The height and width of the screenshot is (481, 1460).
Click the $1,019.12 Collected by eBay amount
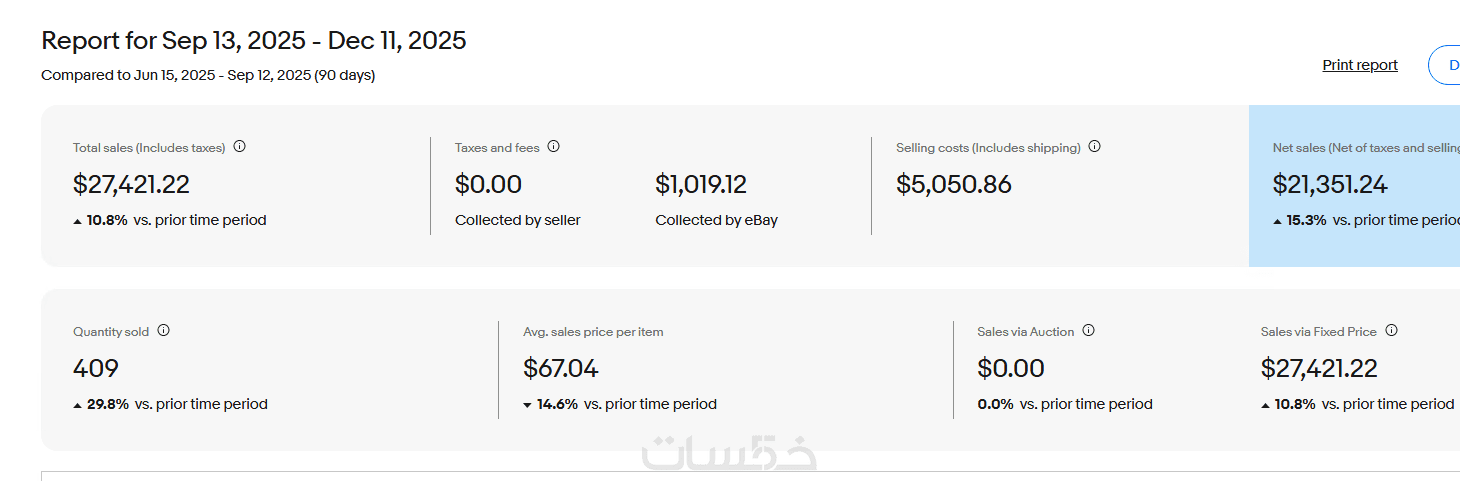tap(700, 185)
